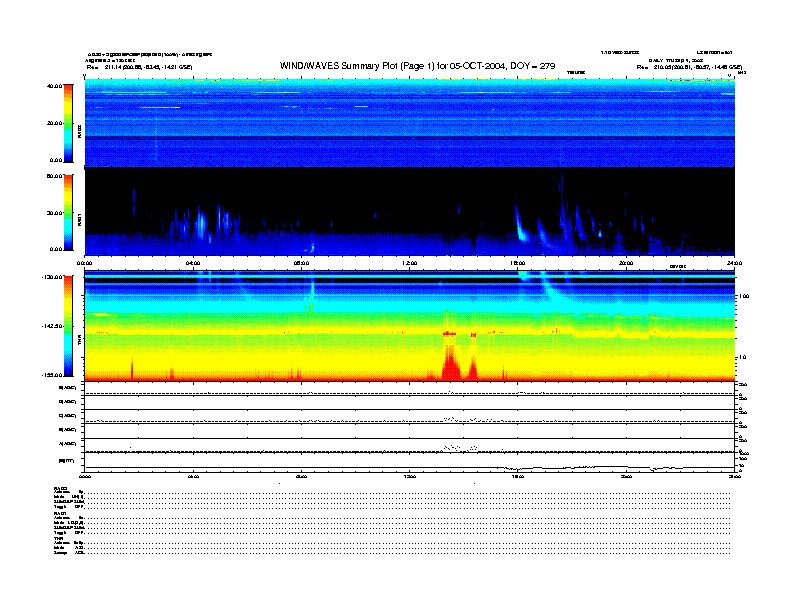Image resolution: width=792 pixels, height=612 pixels.
Task: Click the TNR color scale bar
Action: [69, 327]
